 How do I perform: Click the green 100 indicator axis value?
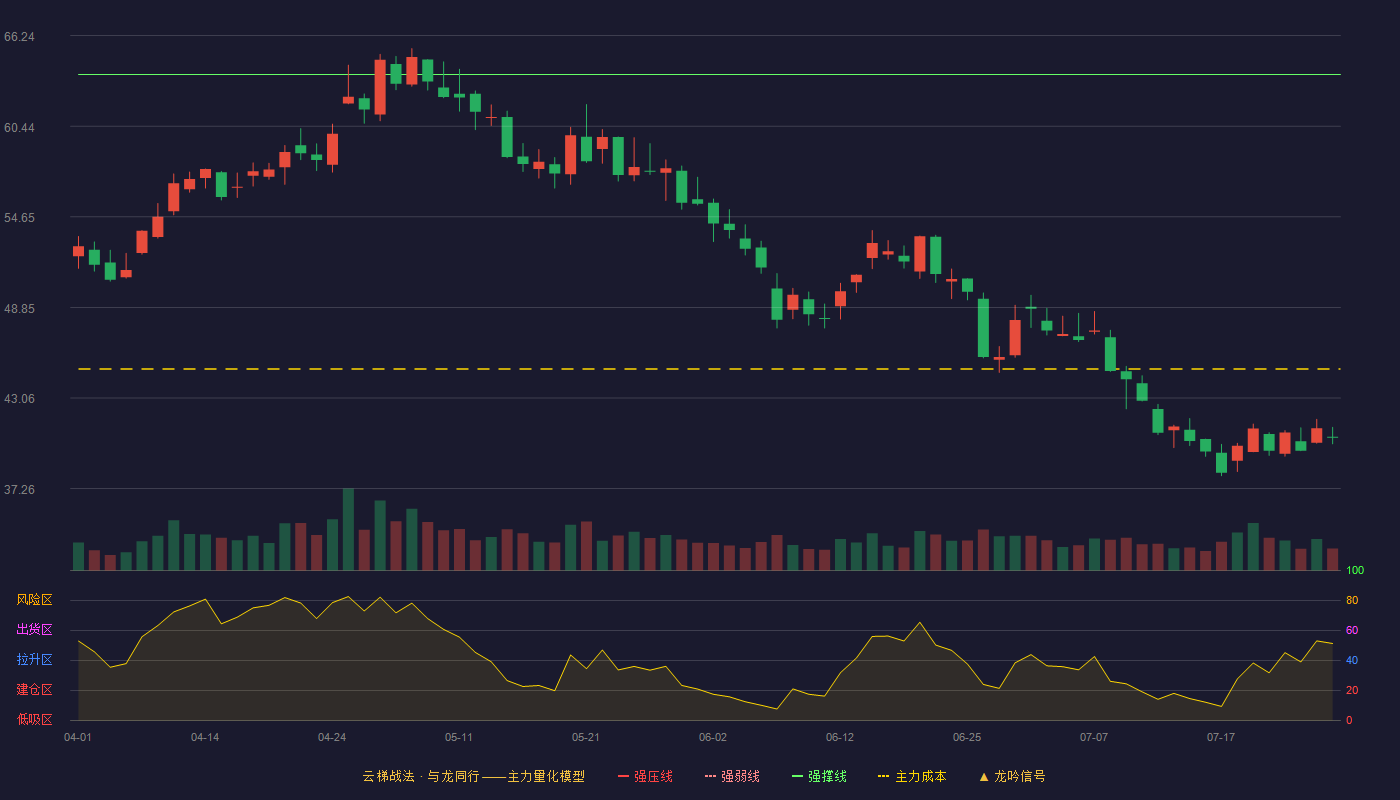[x=1355, y=571]
